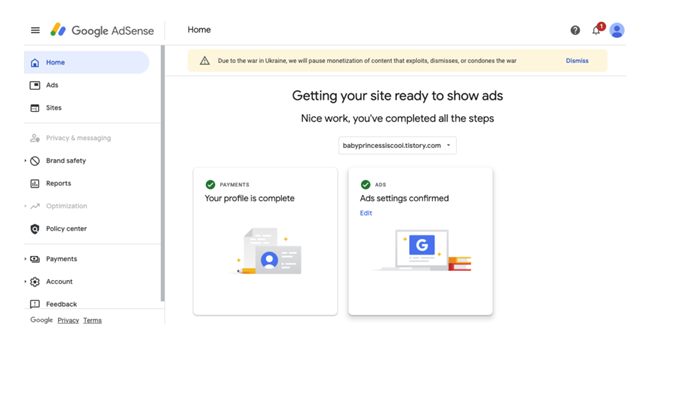
Task: Open the Privacy footer link
Action: tap(68, 320)
